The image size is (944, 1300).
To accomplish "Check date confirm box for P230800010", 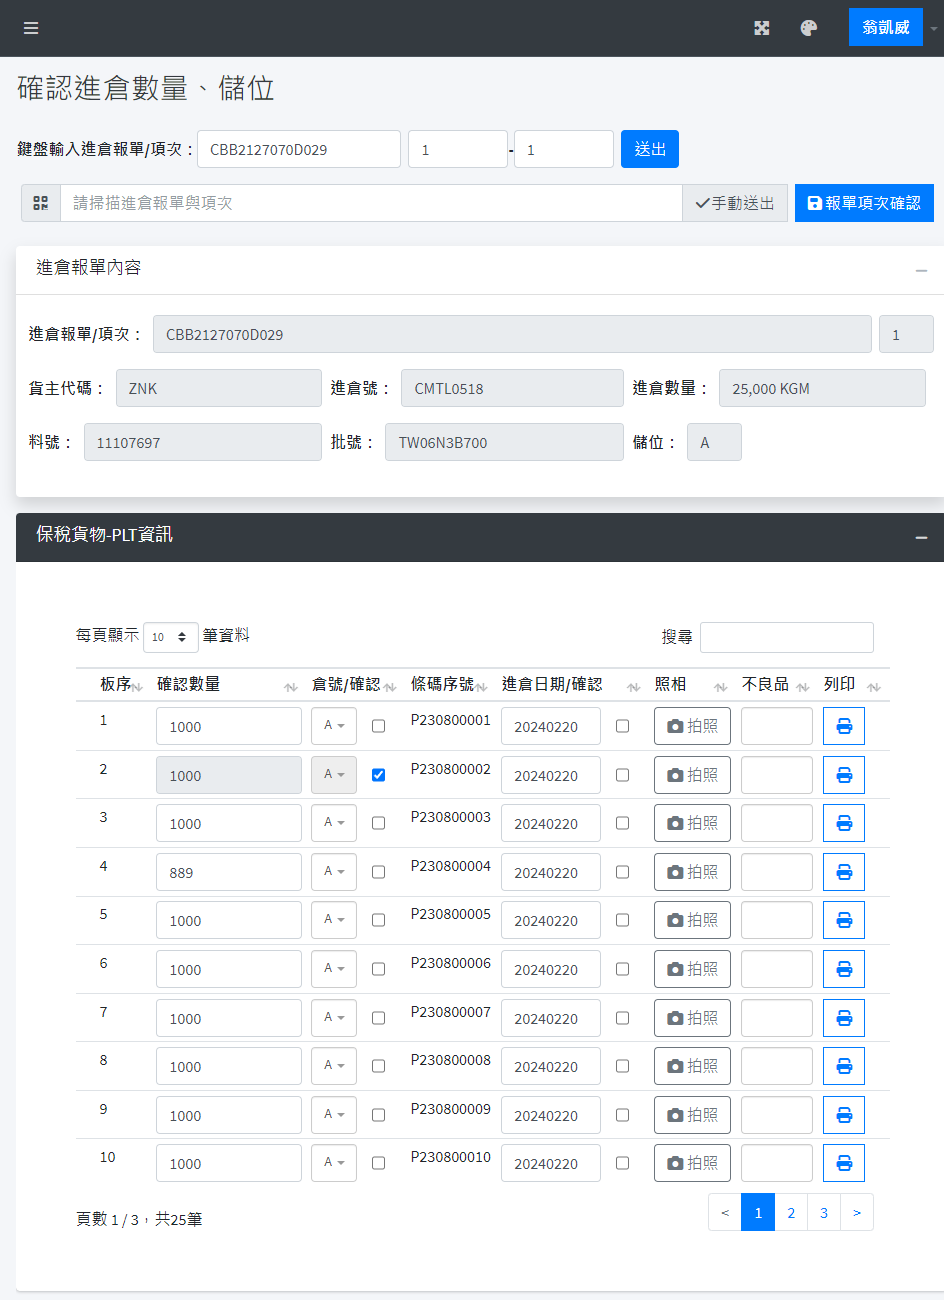I will pos(622,1163).
